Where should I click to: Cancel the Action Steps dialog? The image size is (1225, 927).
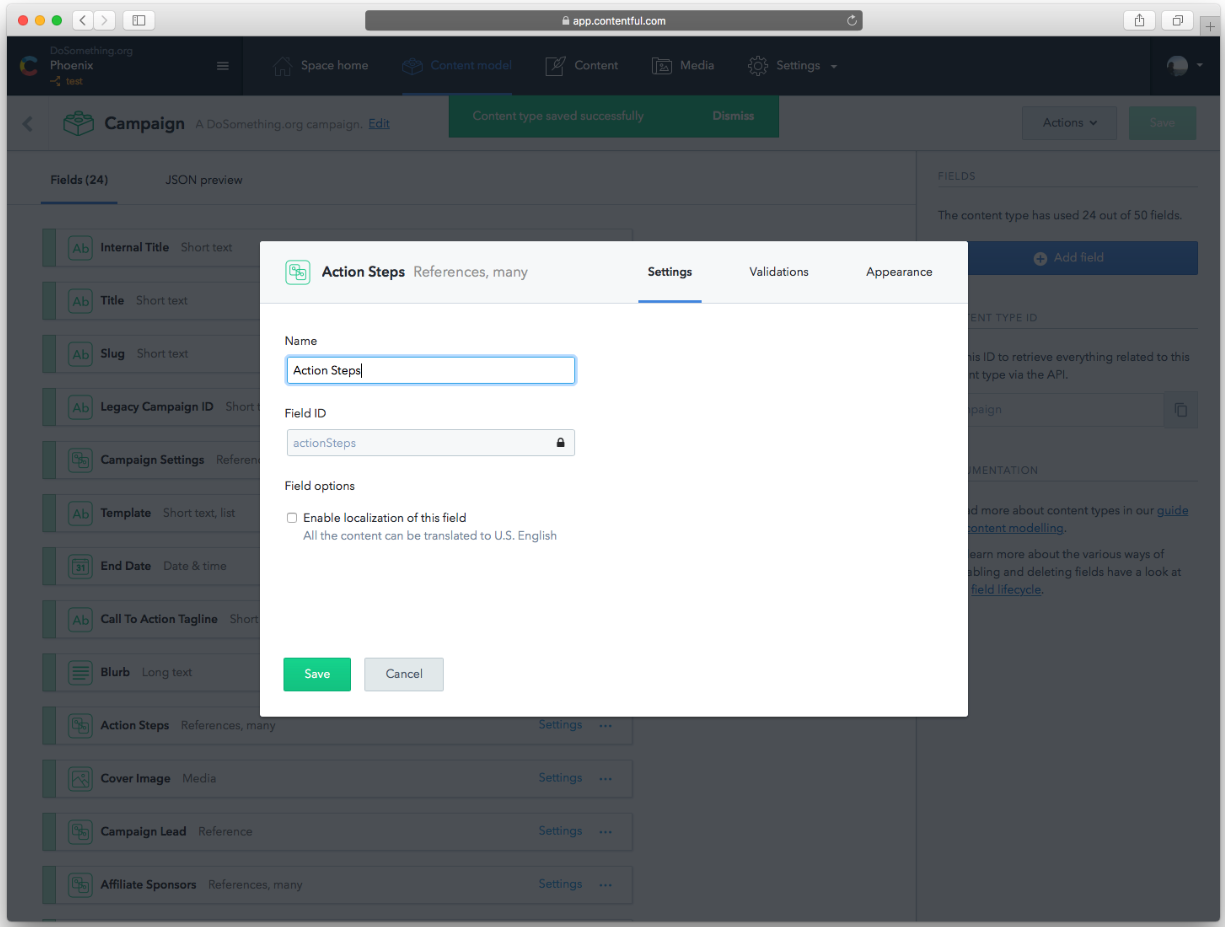[404, 674]
